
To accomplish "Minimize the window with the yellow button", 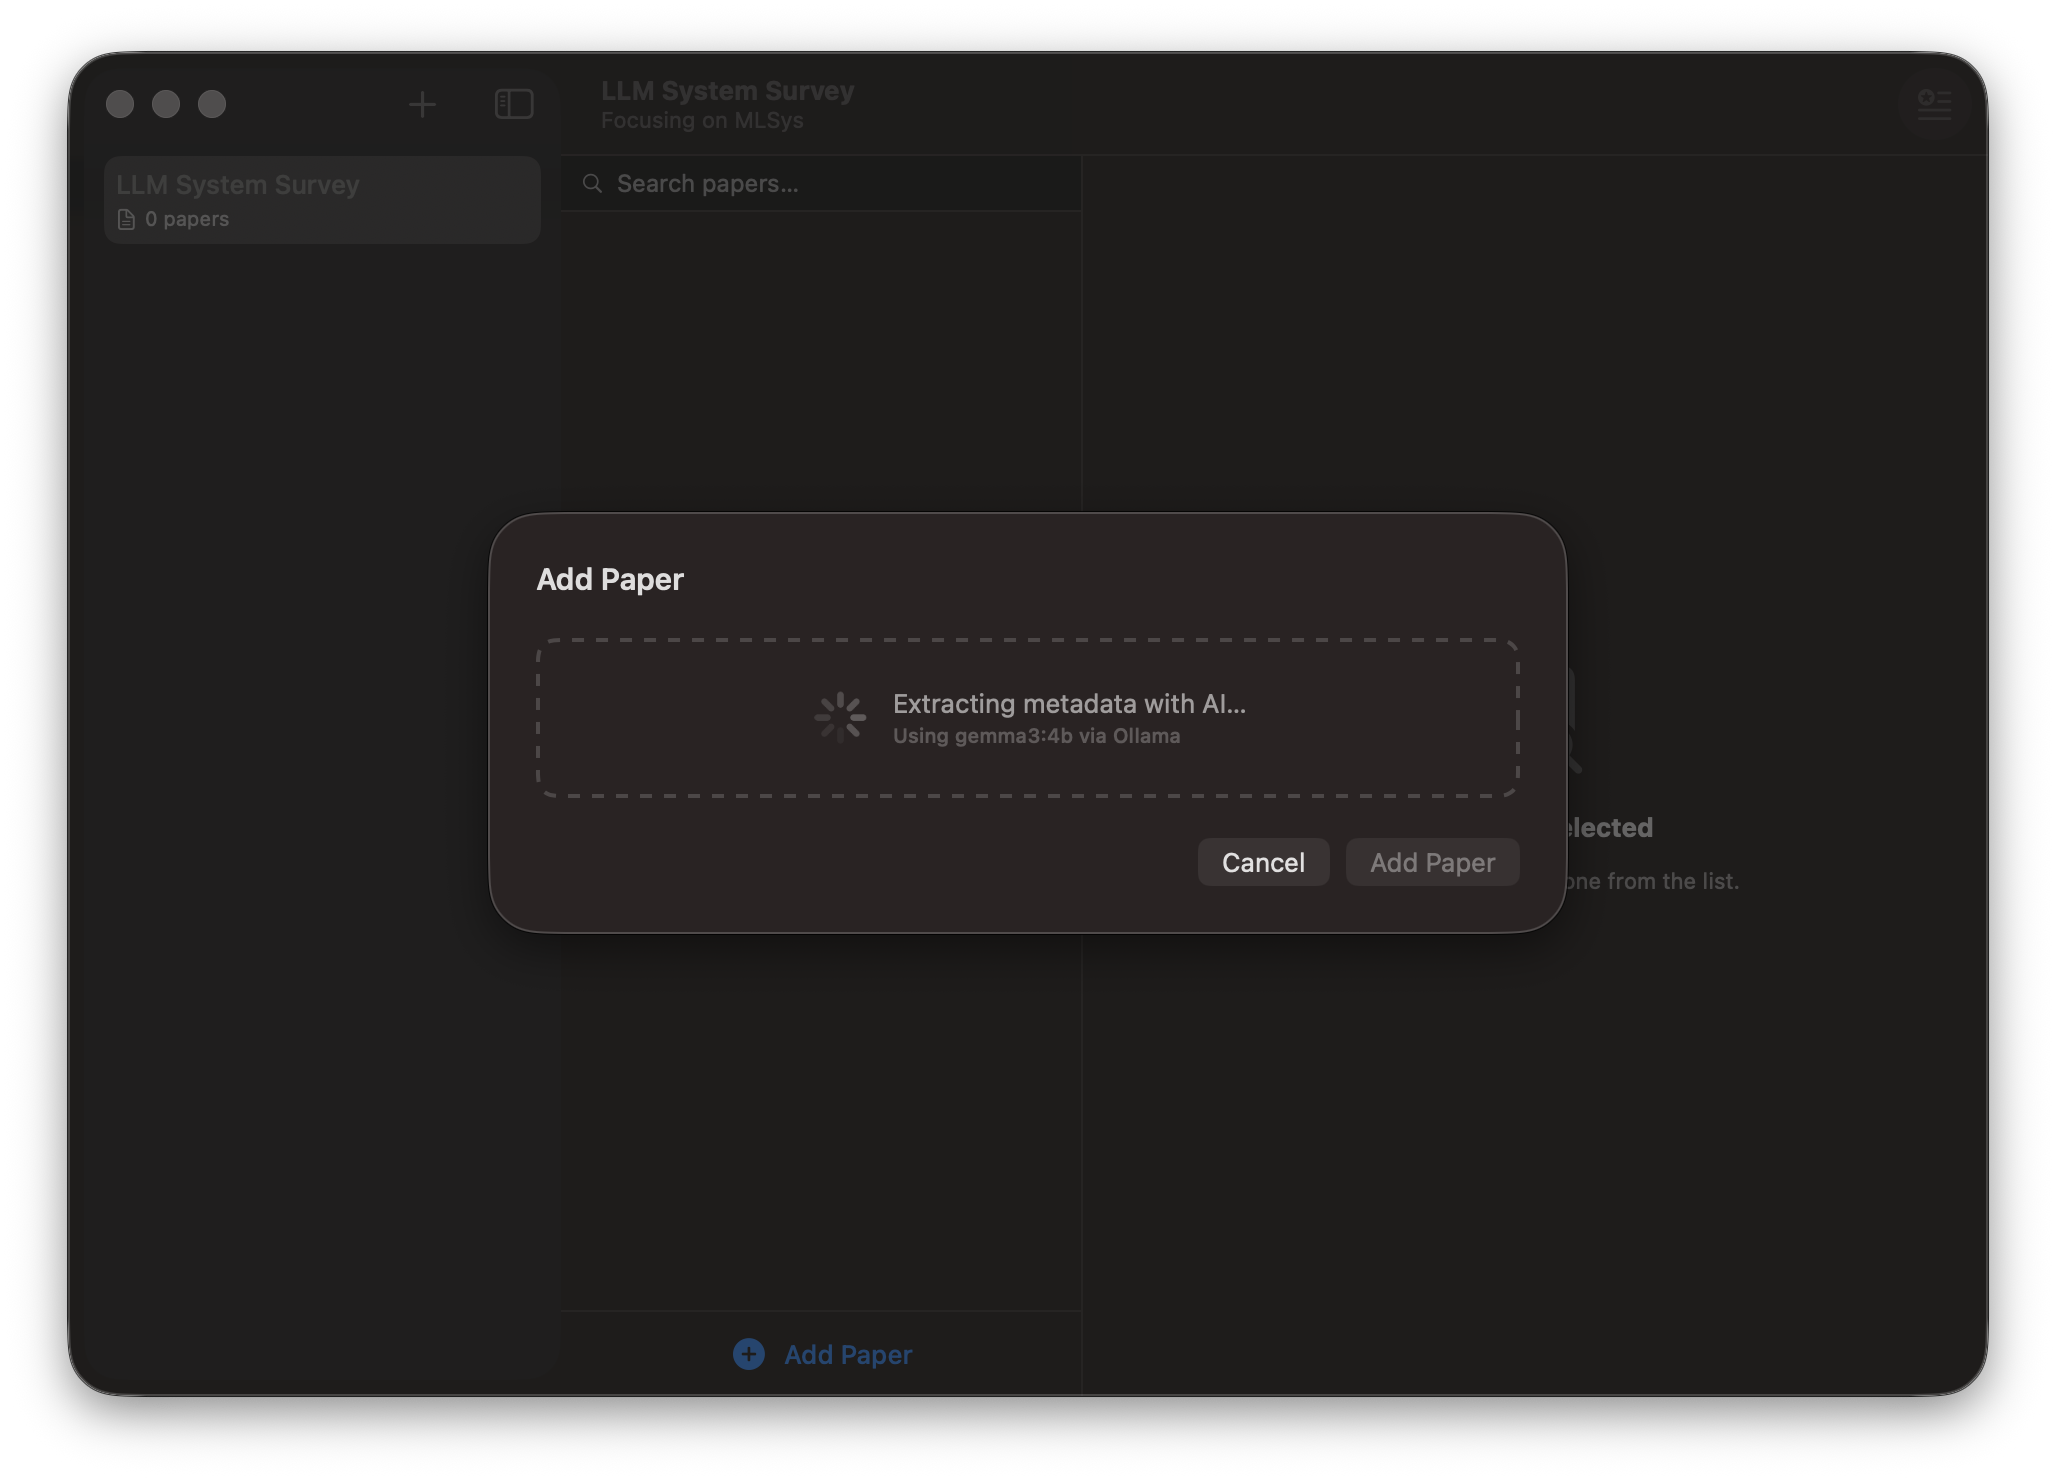I will (166, 104).
